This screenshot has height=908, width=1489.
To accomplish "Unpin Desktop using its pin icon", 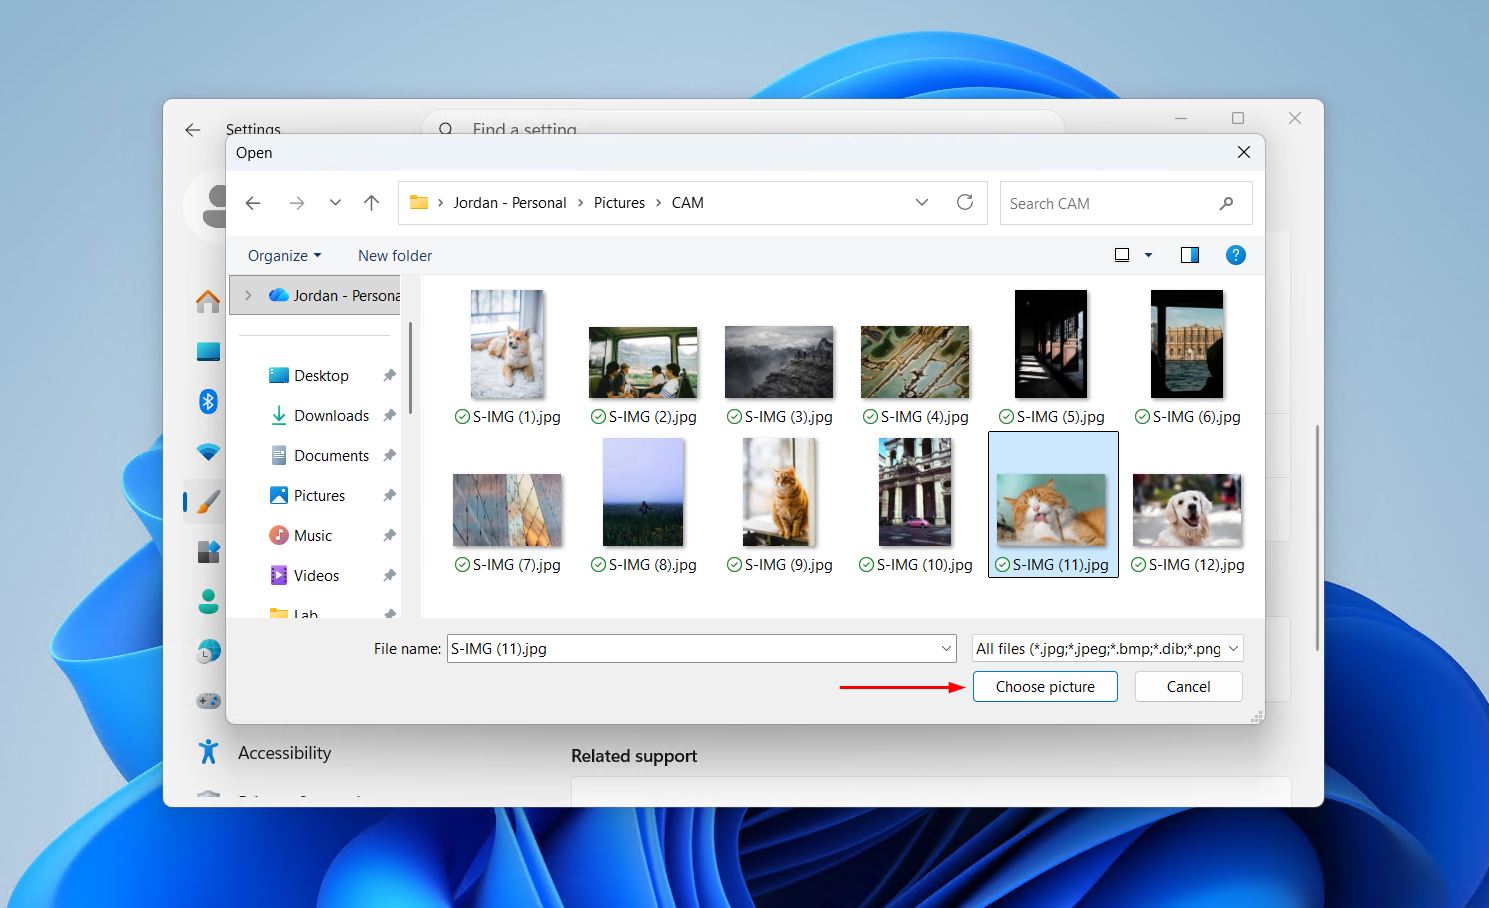I will click(x=389, y=376).
